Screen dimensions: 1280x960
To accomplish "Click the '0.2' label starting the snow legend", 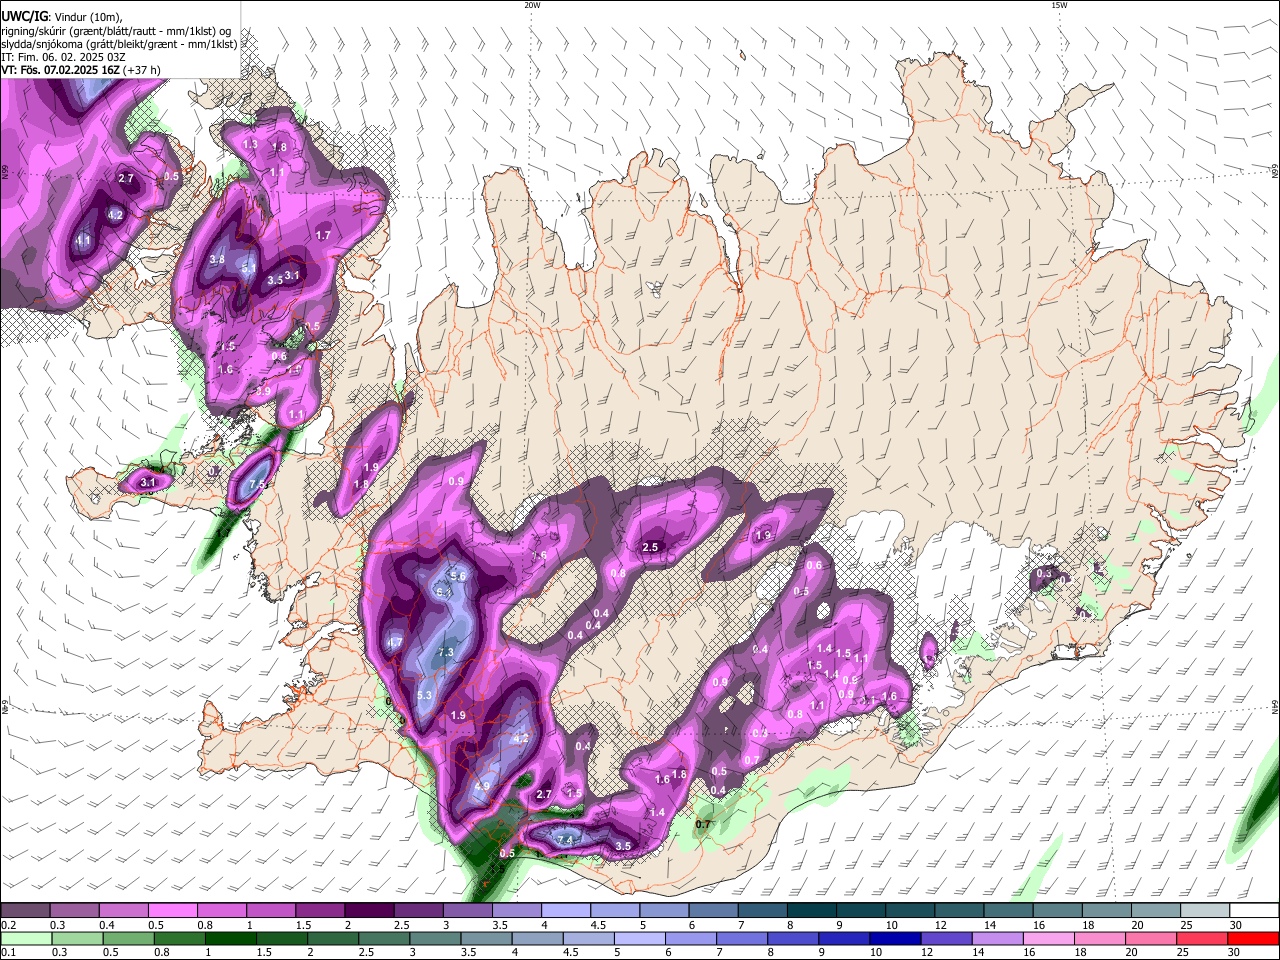I will pos(8,924).
